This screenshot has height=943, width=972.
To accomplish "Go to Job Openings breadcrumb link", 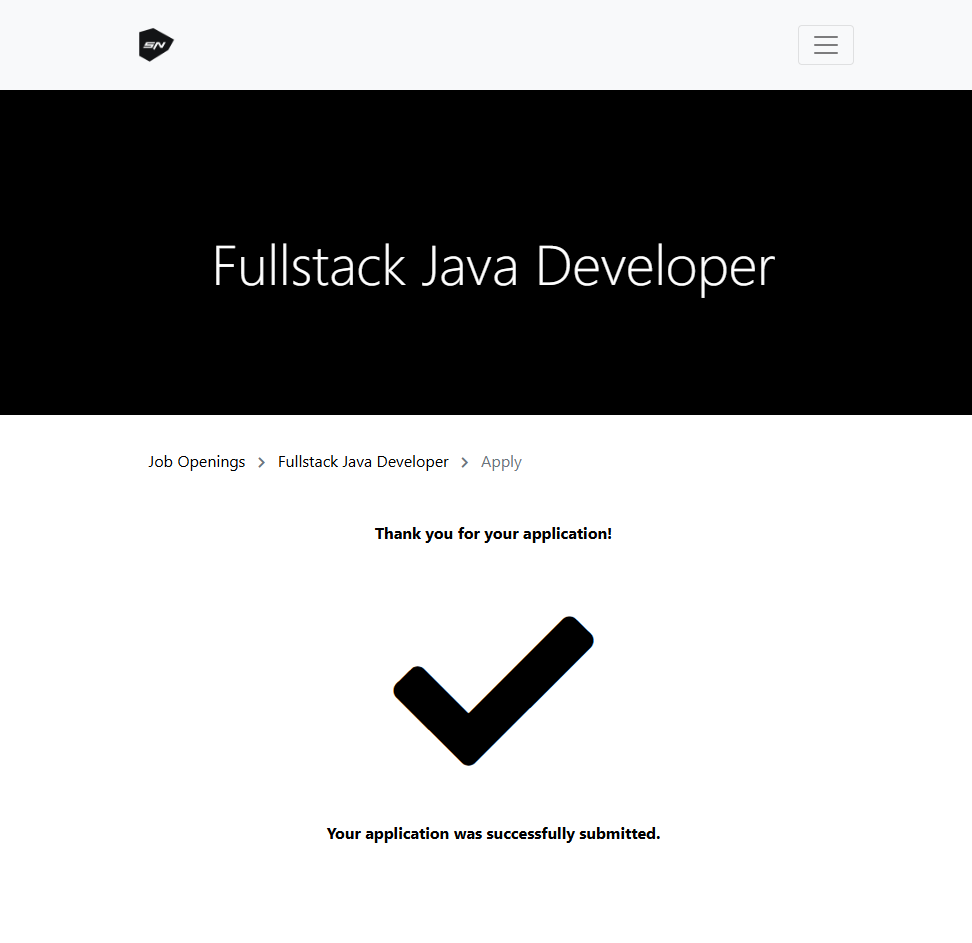I will tap(197, 462).
